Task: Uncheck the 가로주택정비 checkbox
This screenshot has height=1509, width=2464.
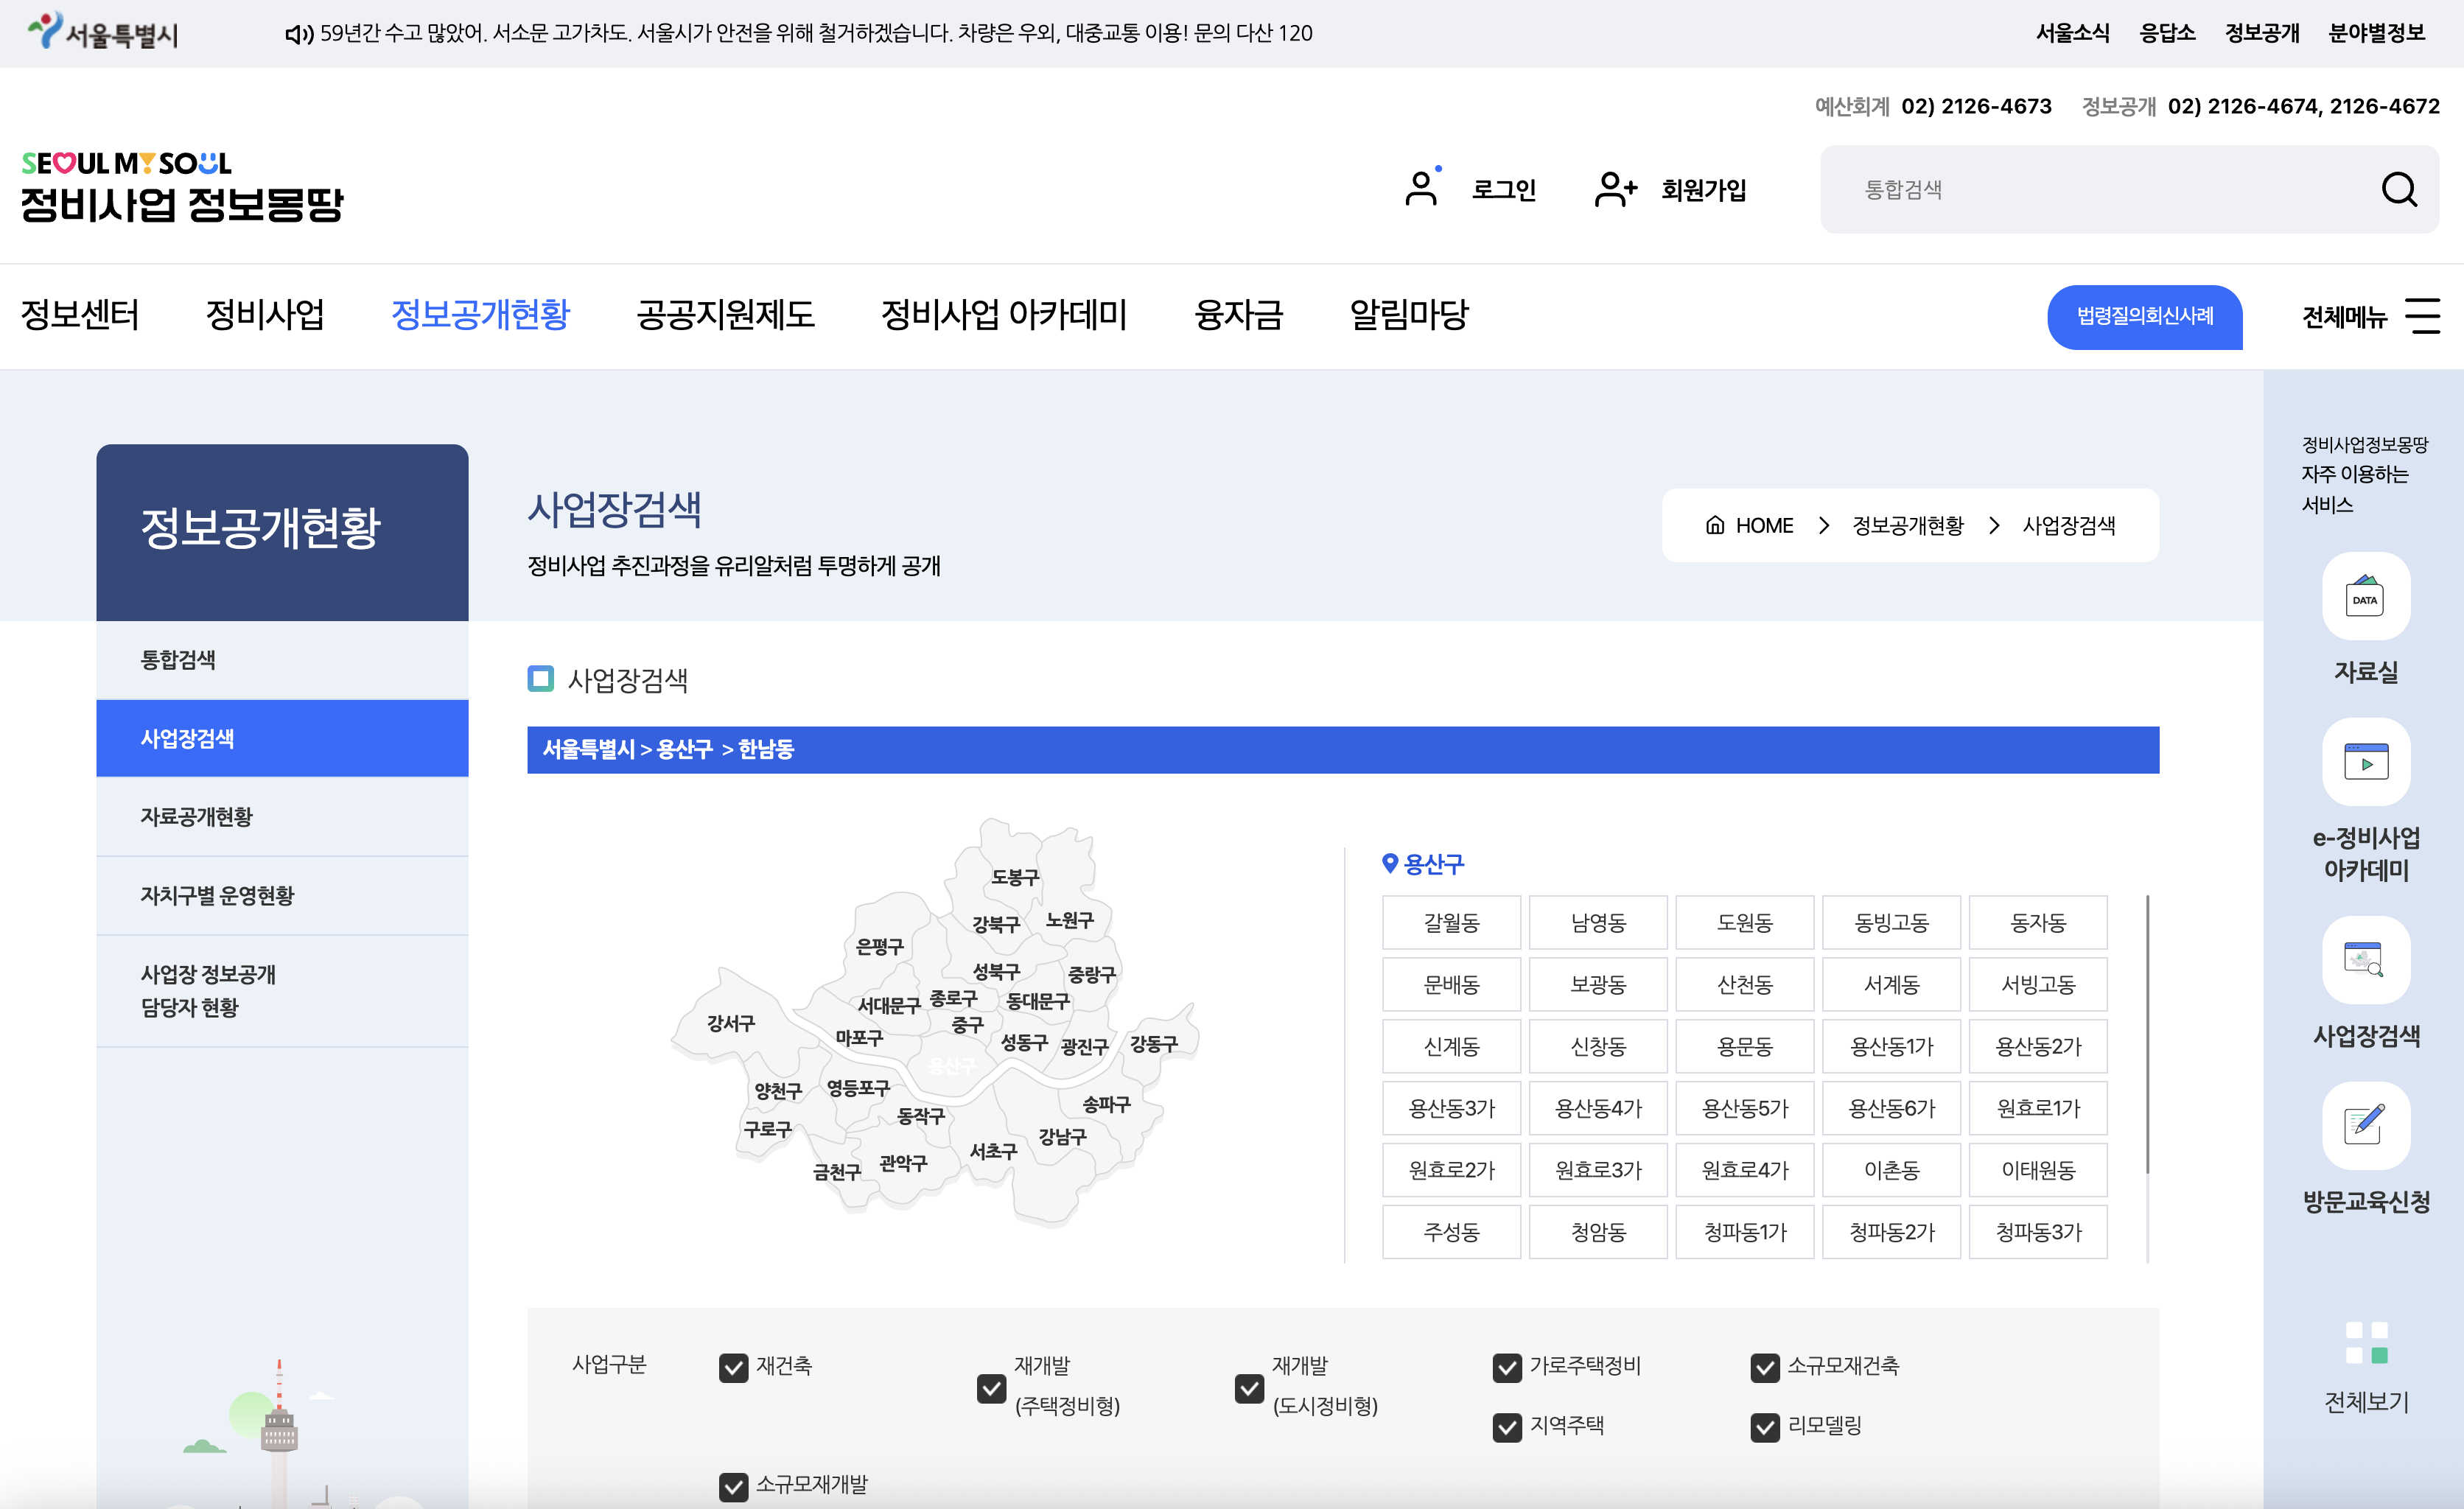Action: (1506, 1367)
